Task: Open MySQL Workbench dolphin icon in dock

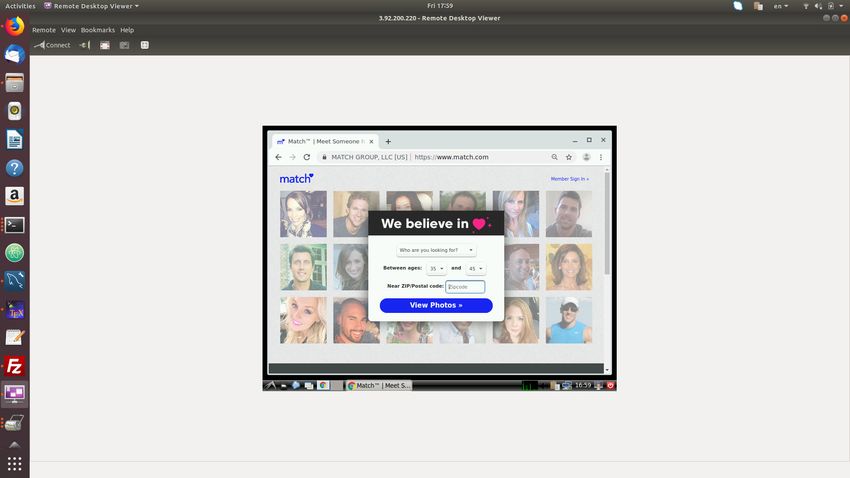Action: (x=15, y=281)
